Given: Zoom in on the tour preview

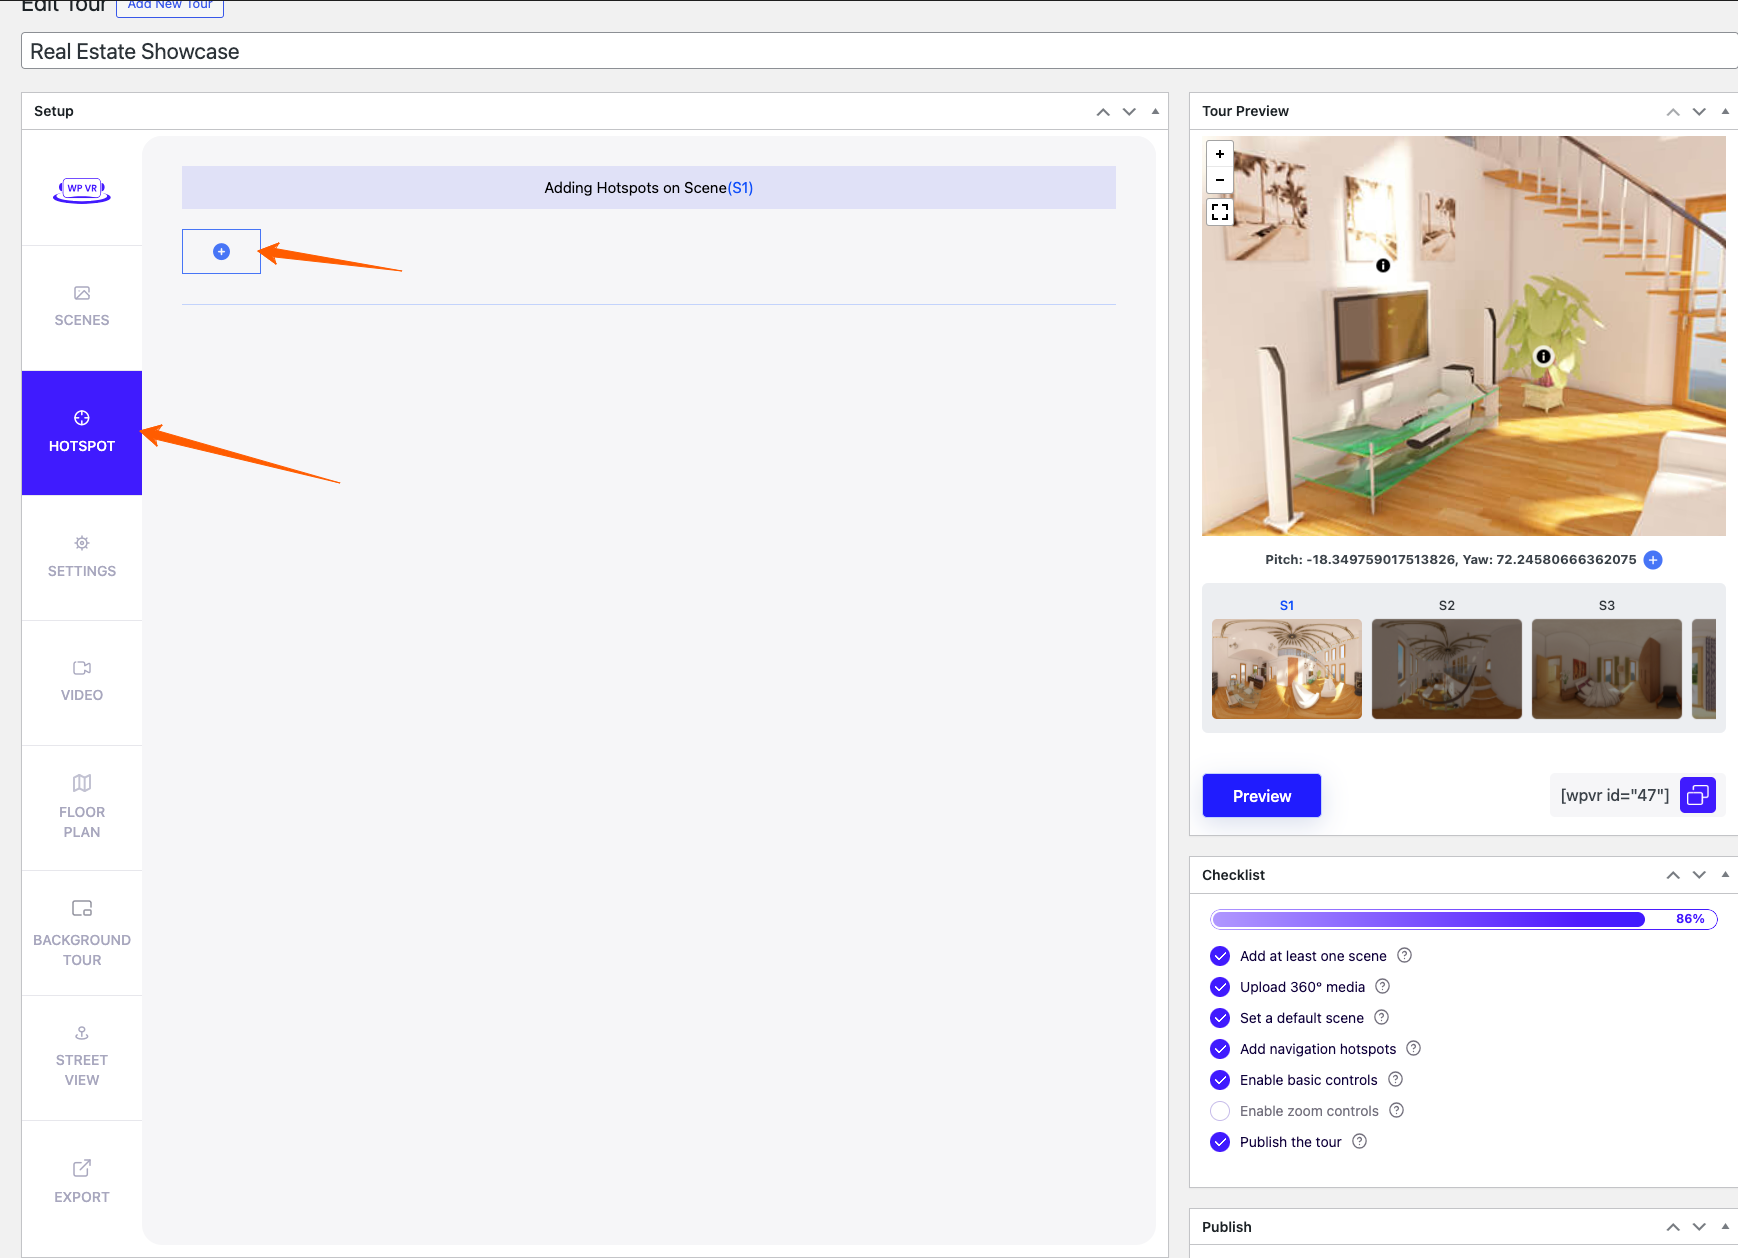Looking at the screenshot, I should 1220,154.
